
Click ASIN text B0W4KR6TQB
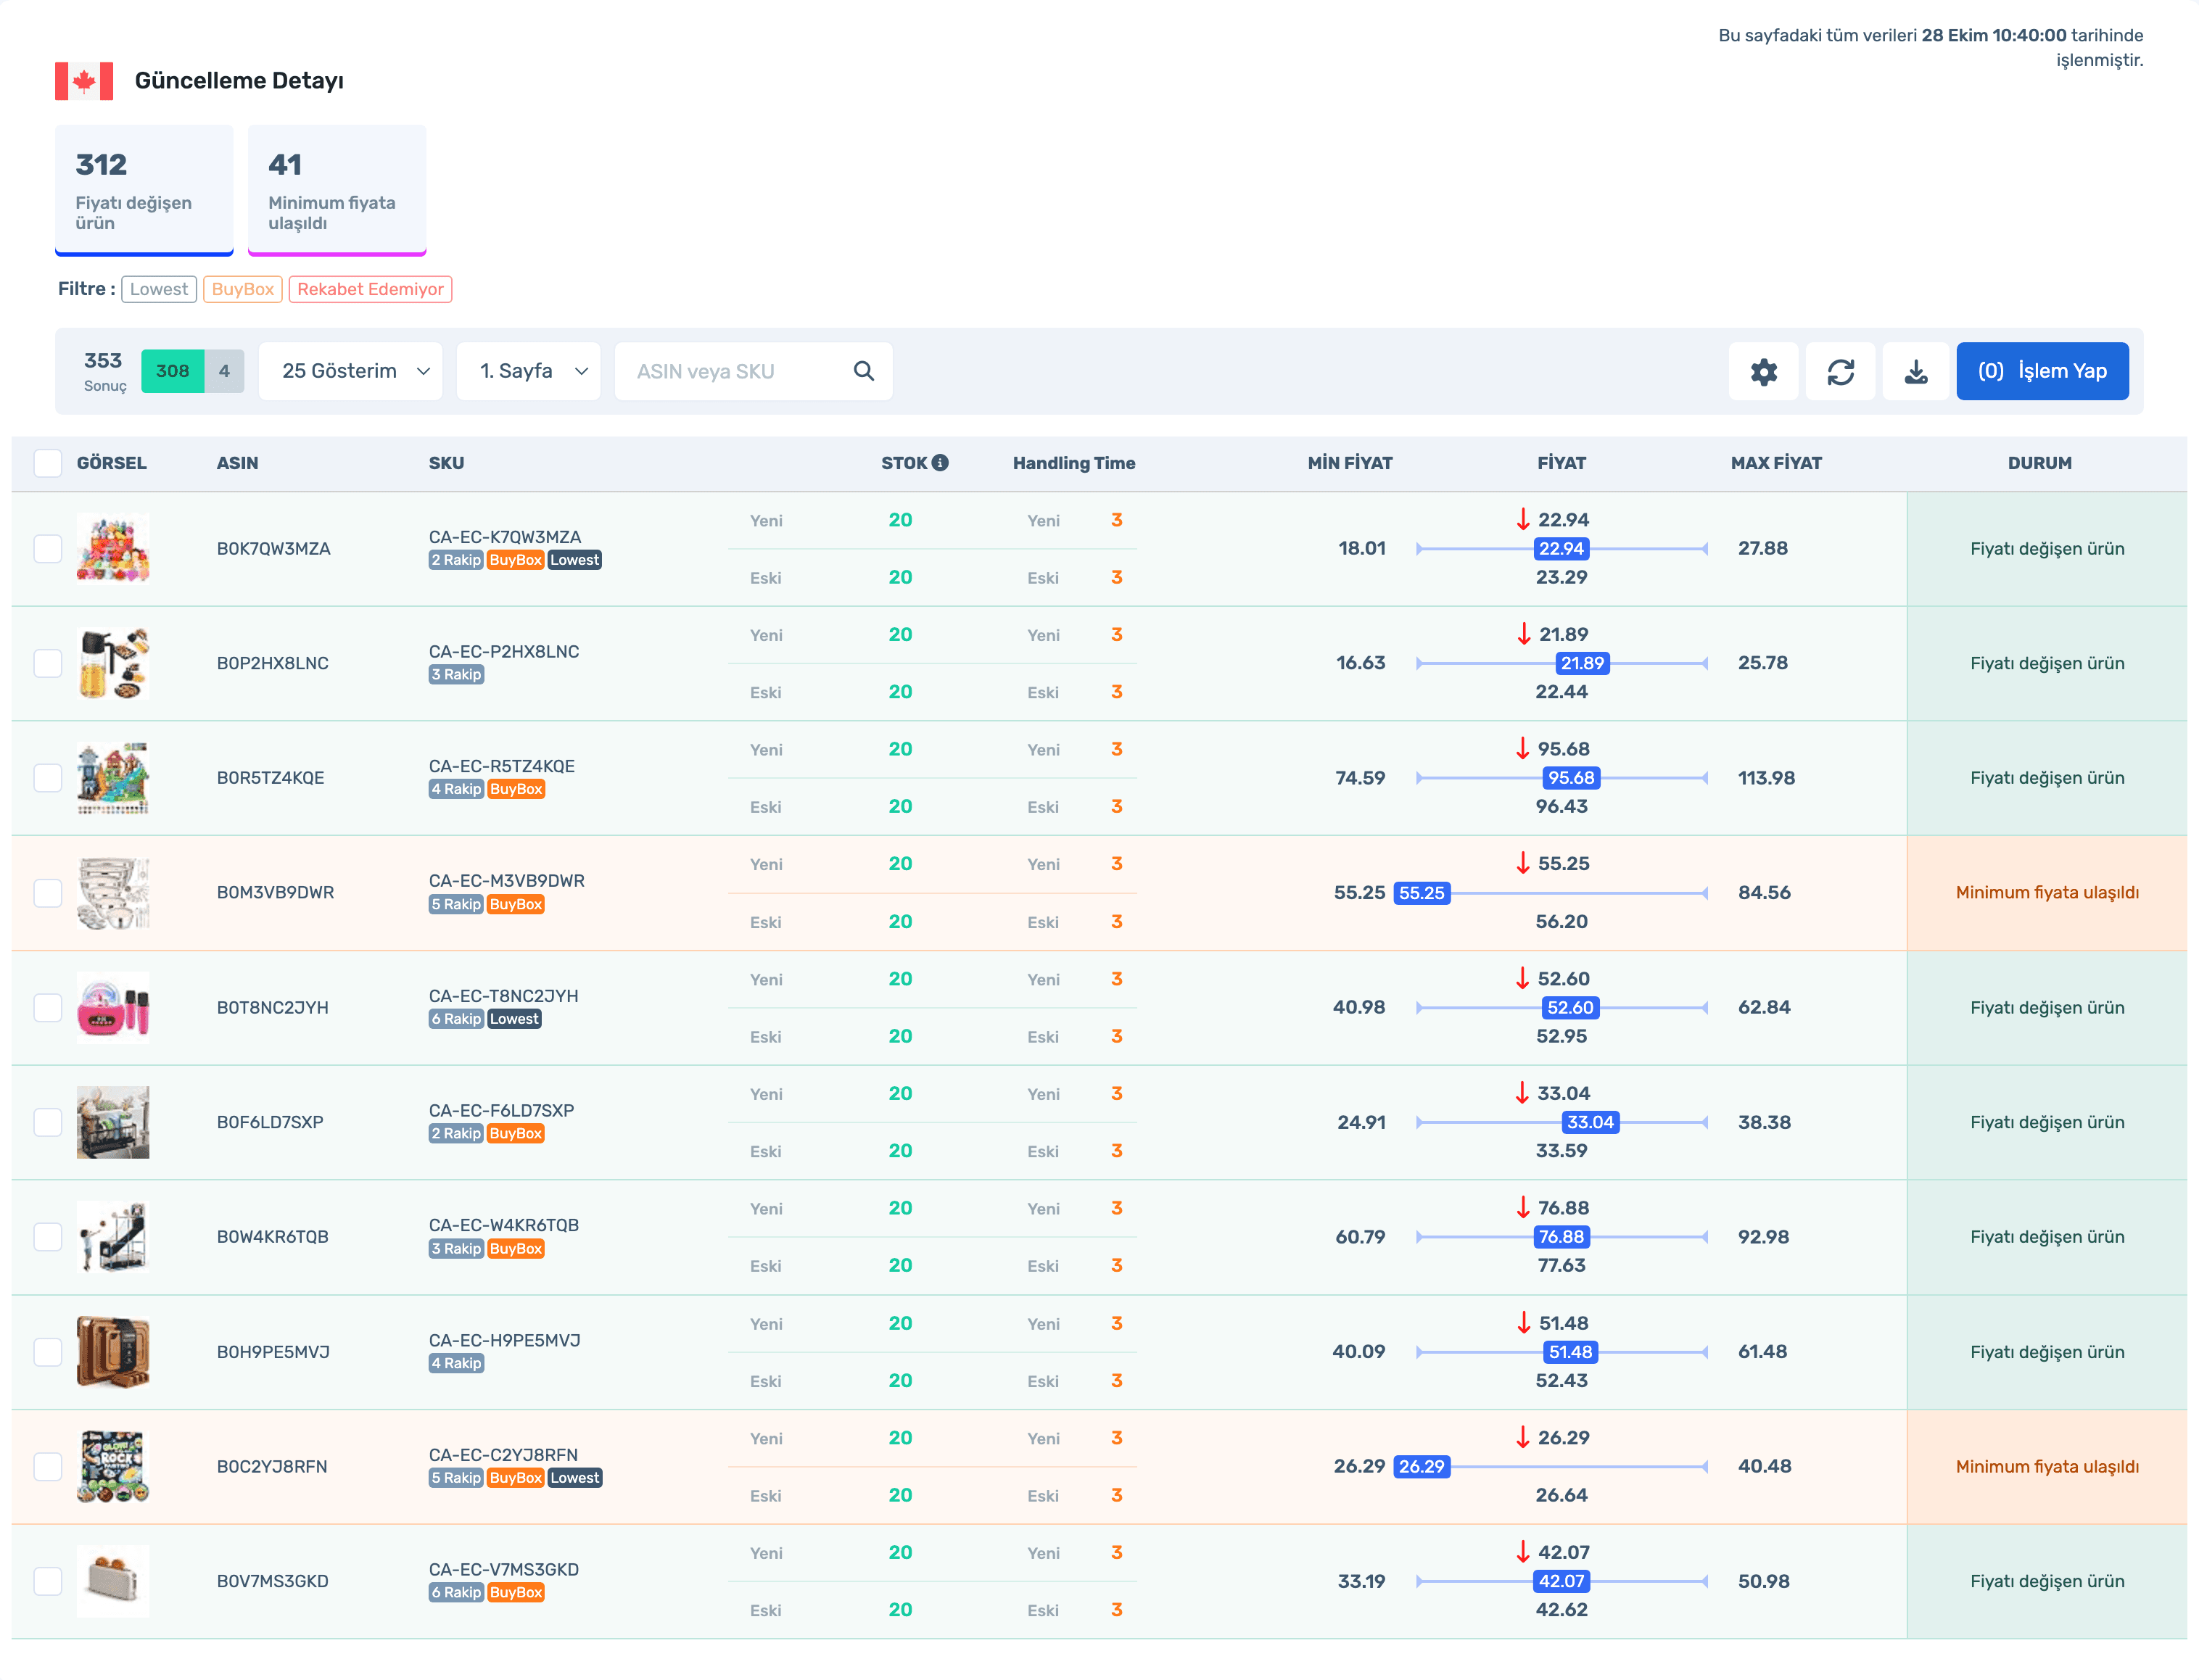tap(272, 1237)
